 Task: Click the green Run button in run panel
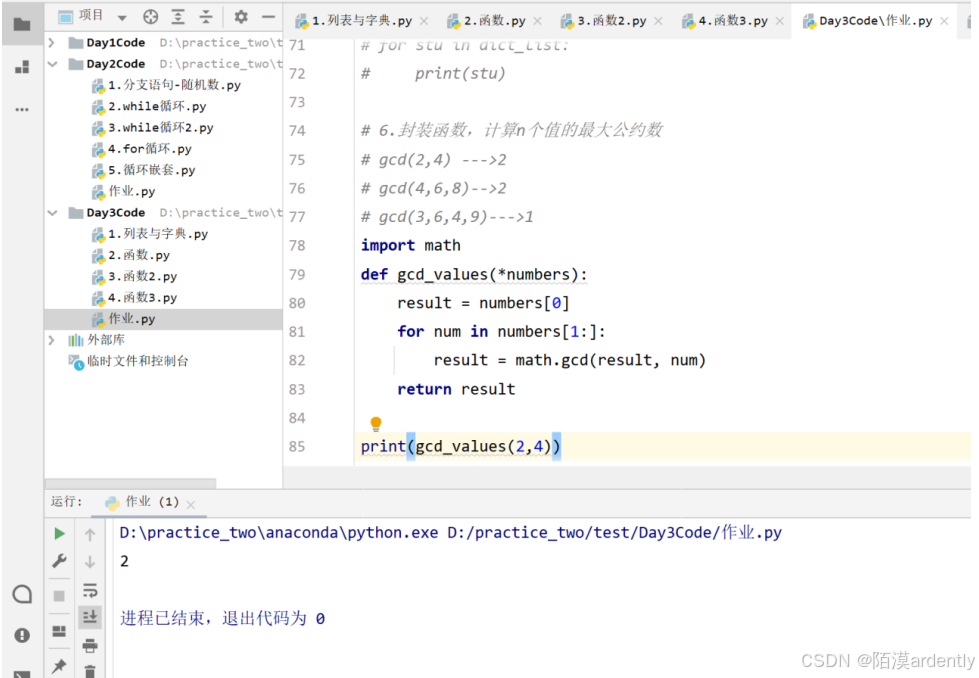pos(59,533)
